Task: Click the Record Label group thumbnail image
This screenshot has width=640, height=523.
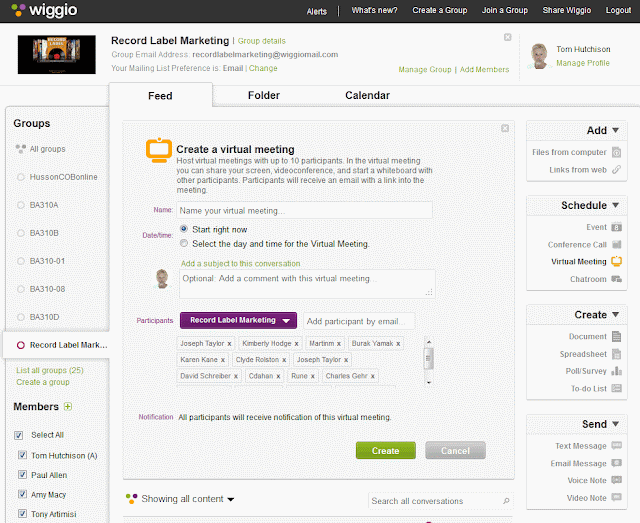Action: pos(57,55)
